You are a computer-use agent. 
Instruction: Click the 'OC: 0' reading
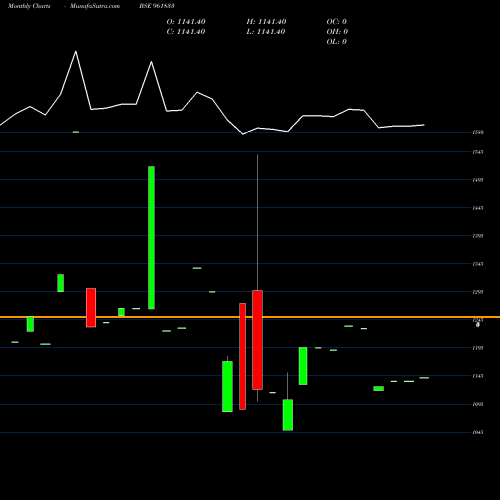click(337, 22)
